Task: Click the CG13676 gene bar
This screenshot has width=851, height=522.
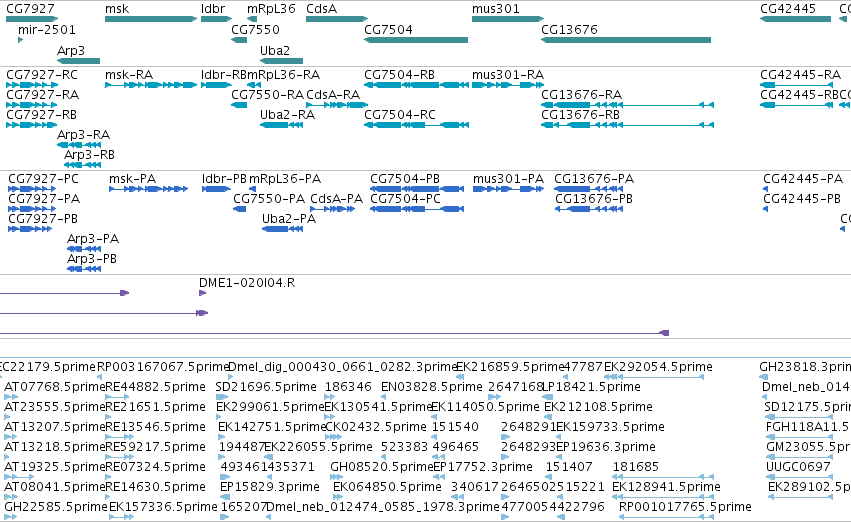Action: click(x=626, y=40)
